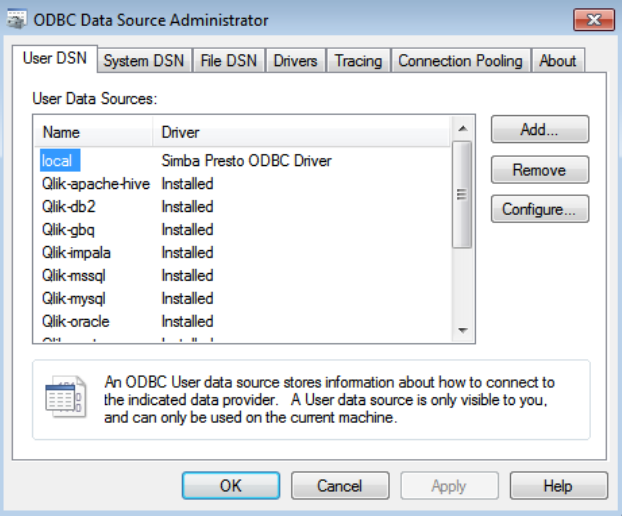Sort by the Name column header
The image size is (622, 516).
coord(94,132)
